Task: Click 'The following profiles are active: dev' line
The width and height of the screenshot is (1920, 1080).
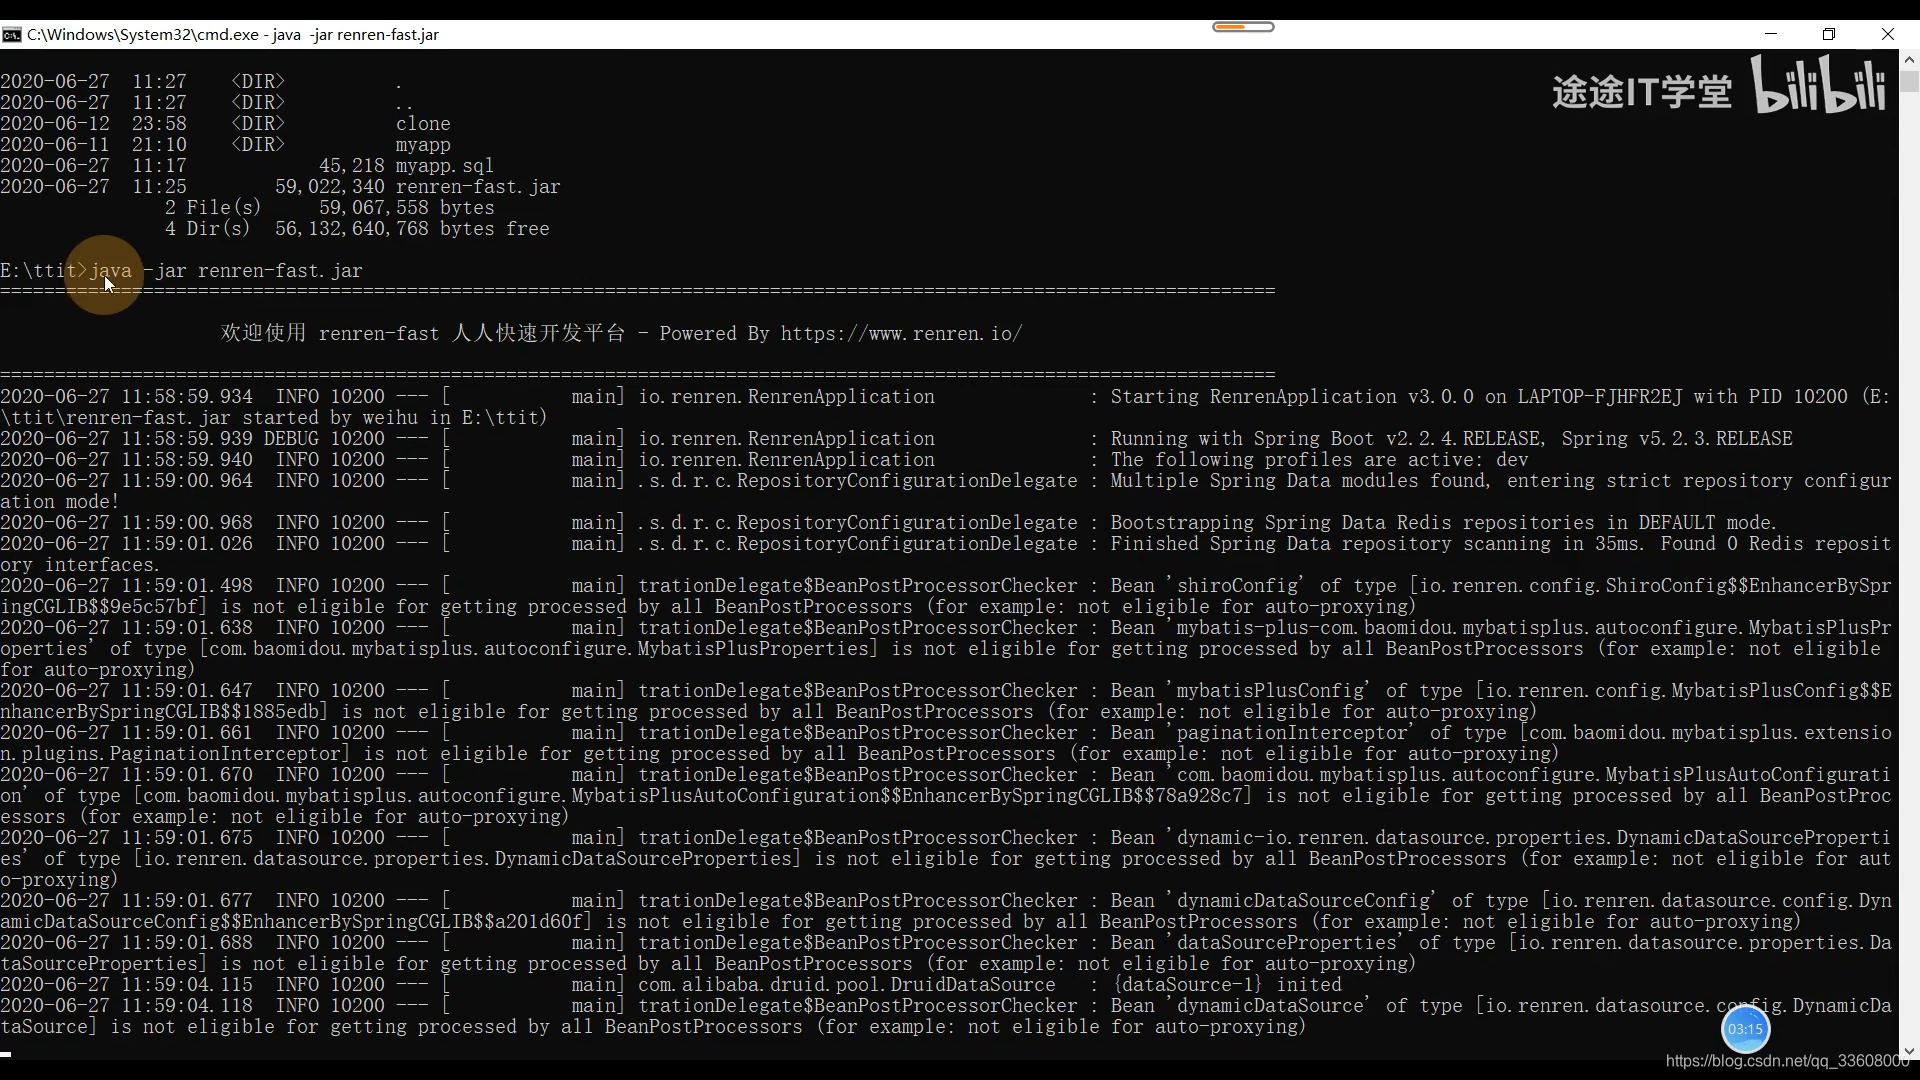Action: (x=1319, y=460)
